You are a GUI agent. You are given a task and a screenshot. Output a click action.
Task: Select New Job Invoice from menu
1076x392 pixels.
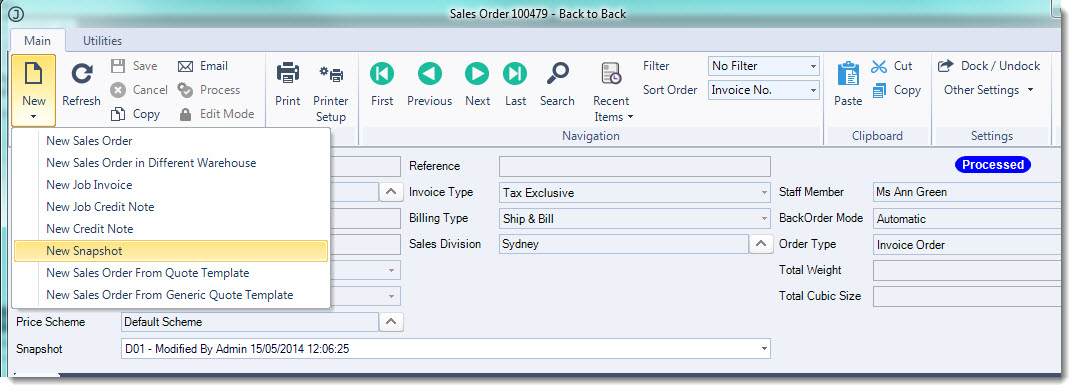pos(171,185)
